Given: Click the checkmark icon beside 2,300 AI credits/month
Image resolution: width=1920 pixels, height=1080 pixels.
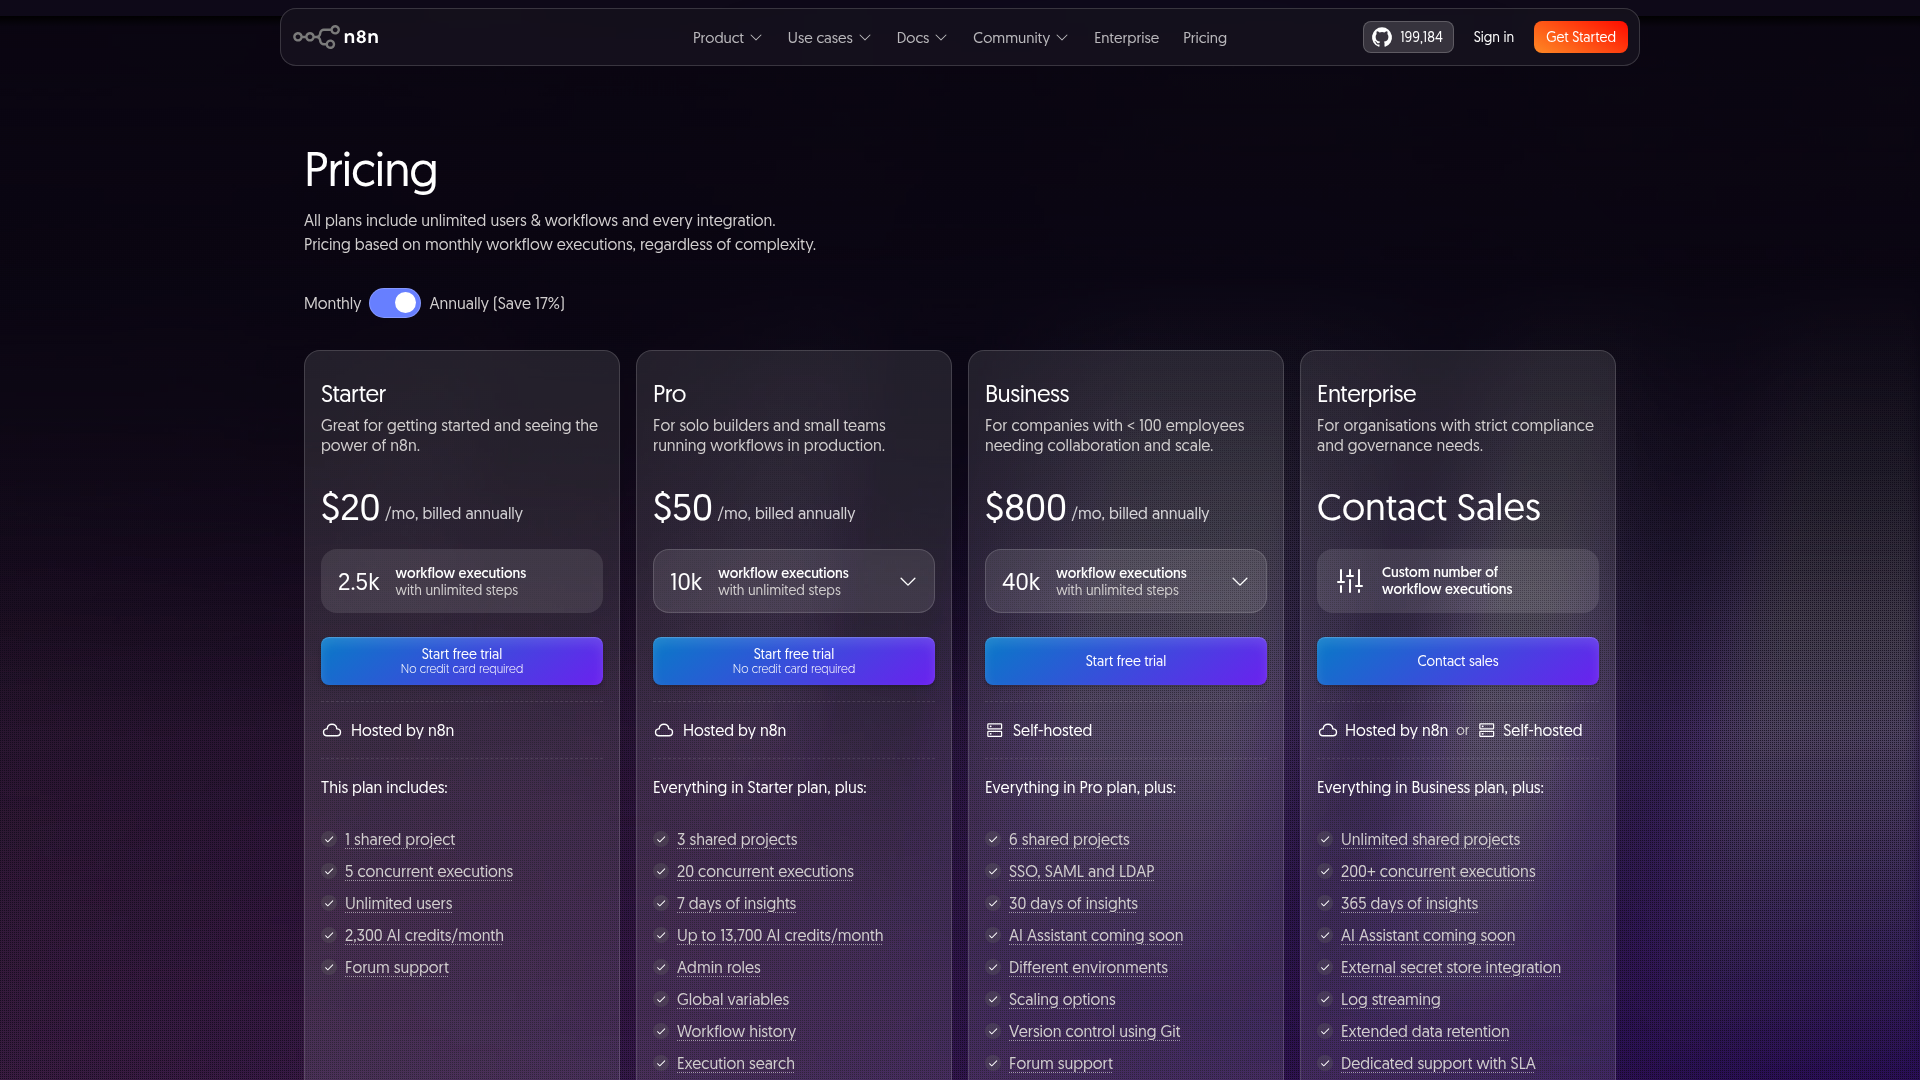Looking at the screenshot, I should point(329,935).
